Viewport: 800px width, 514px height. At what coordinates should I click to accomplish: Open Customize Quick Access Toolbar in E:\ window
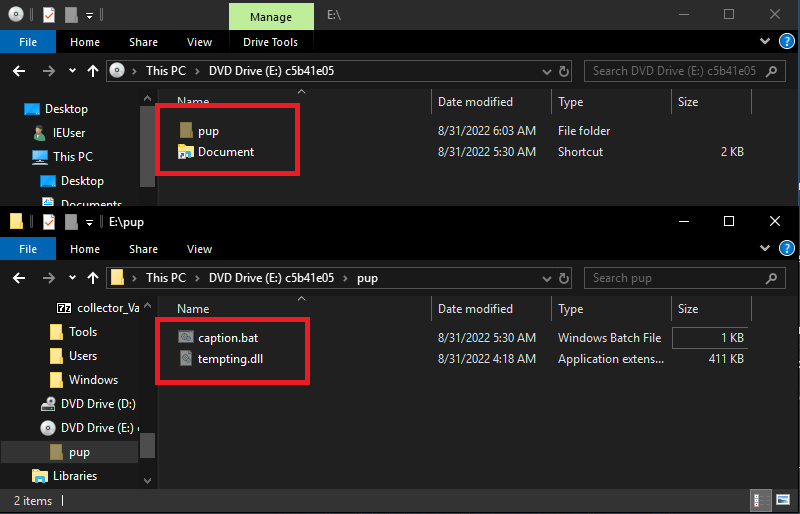(x=89, y=16)
